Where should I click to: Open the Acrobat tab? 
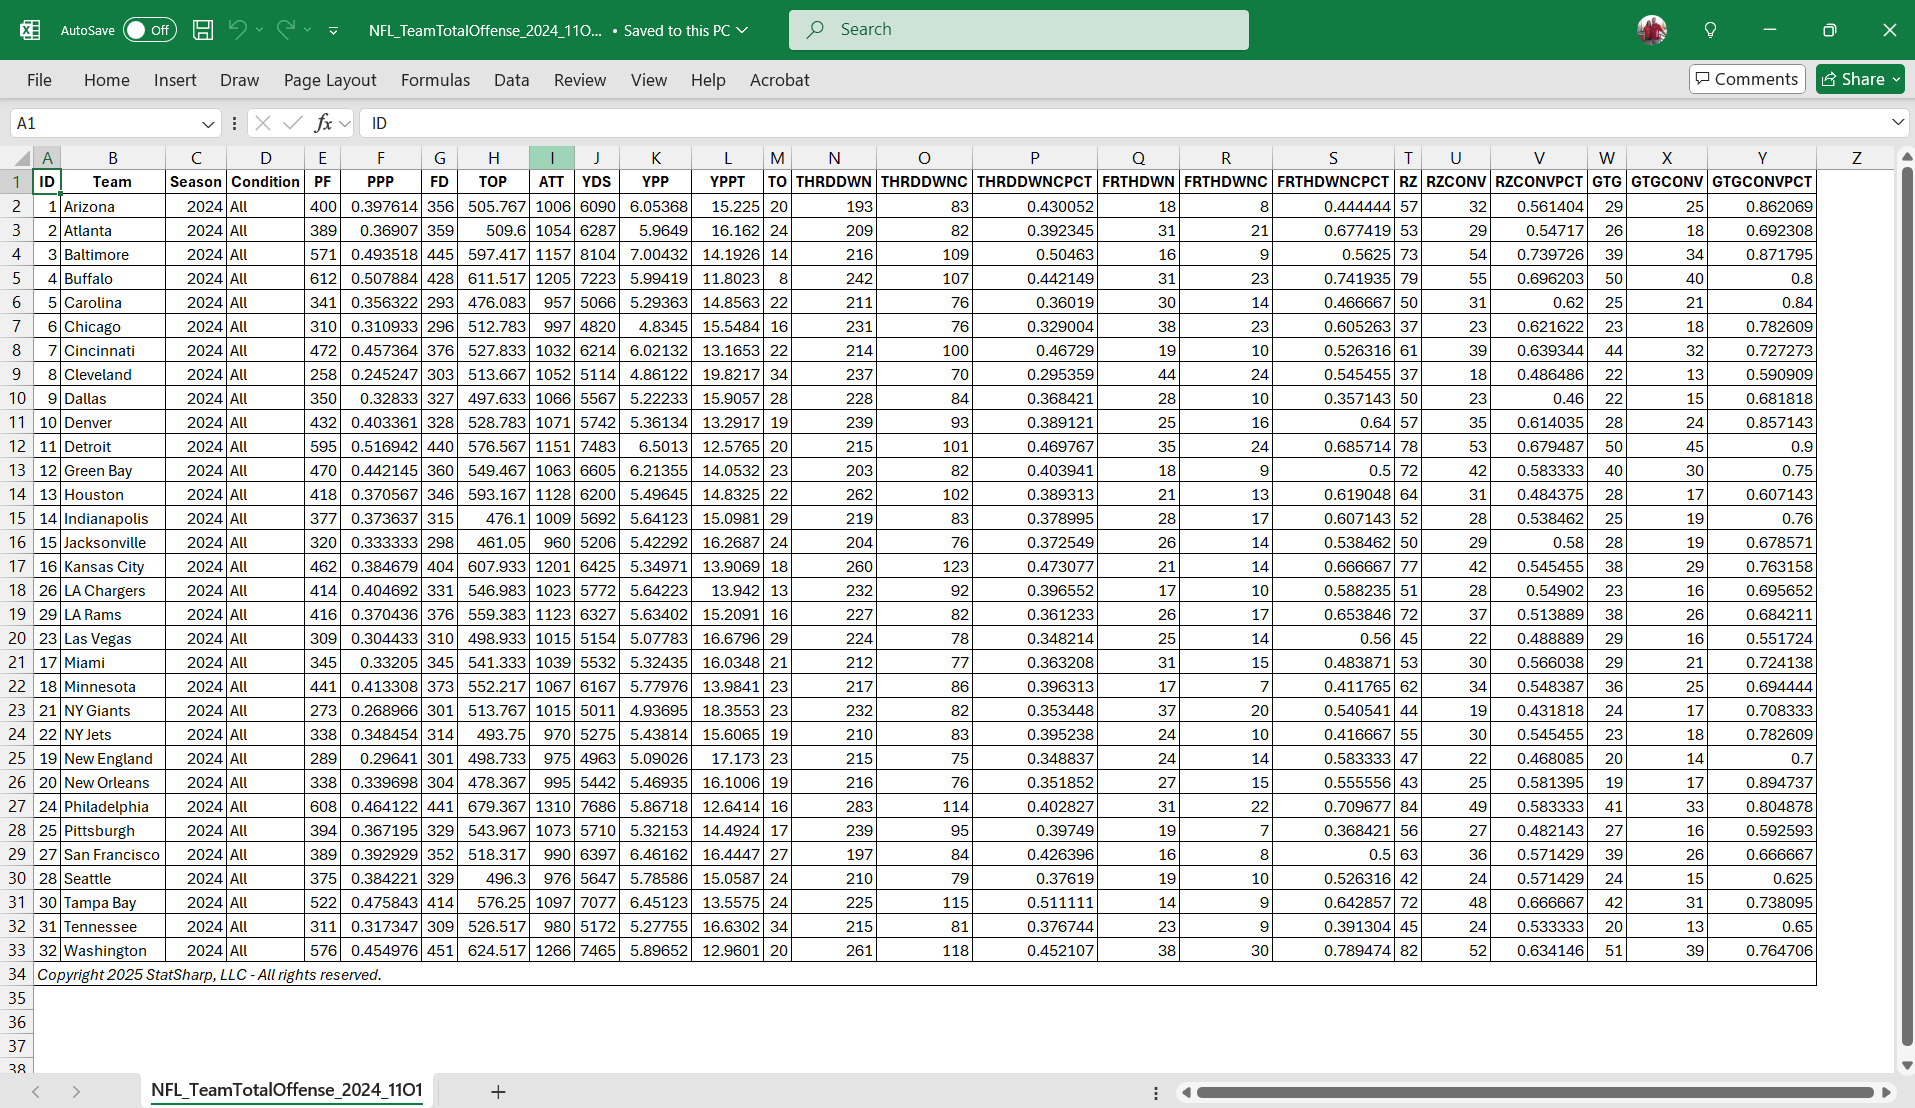pyautogui.click(x=780, y=80)
